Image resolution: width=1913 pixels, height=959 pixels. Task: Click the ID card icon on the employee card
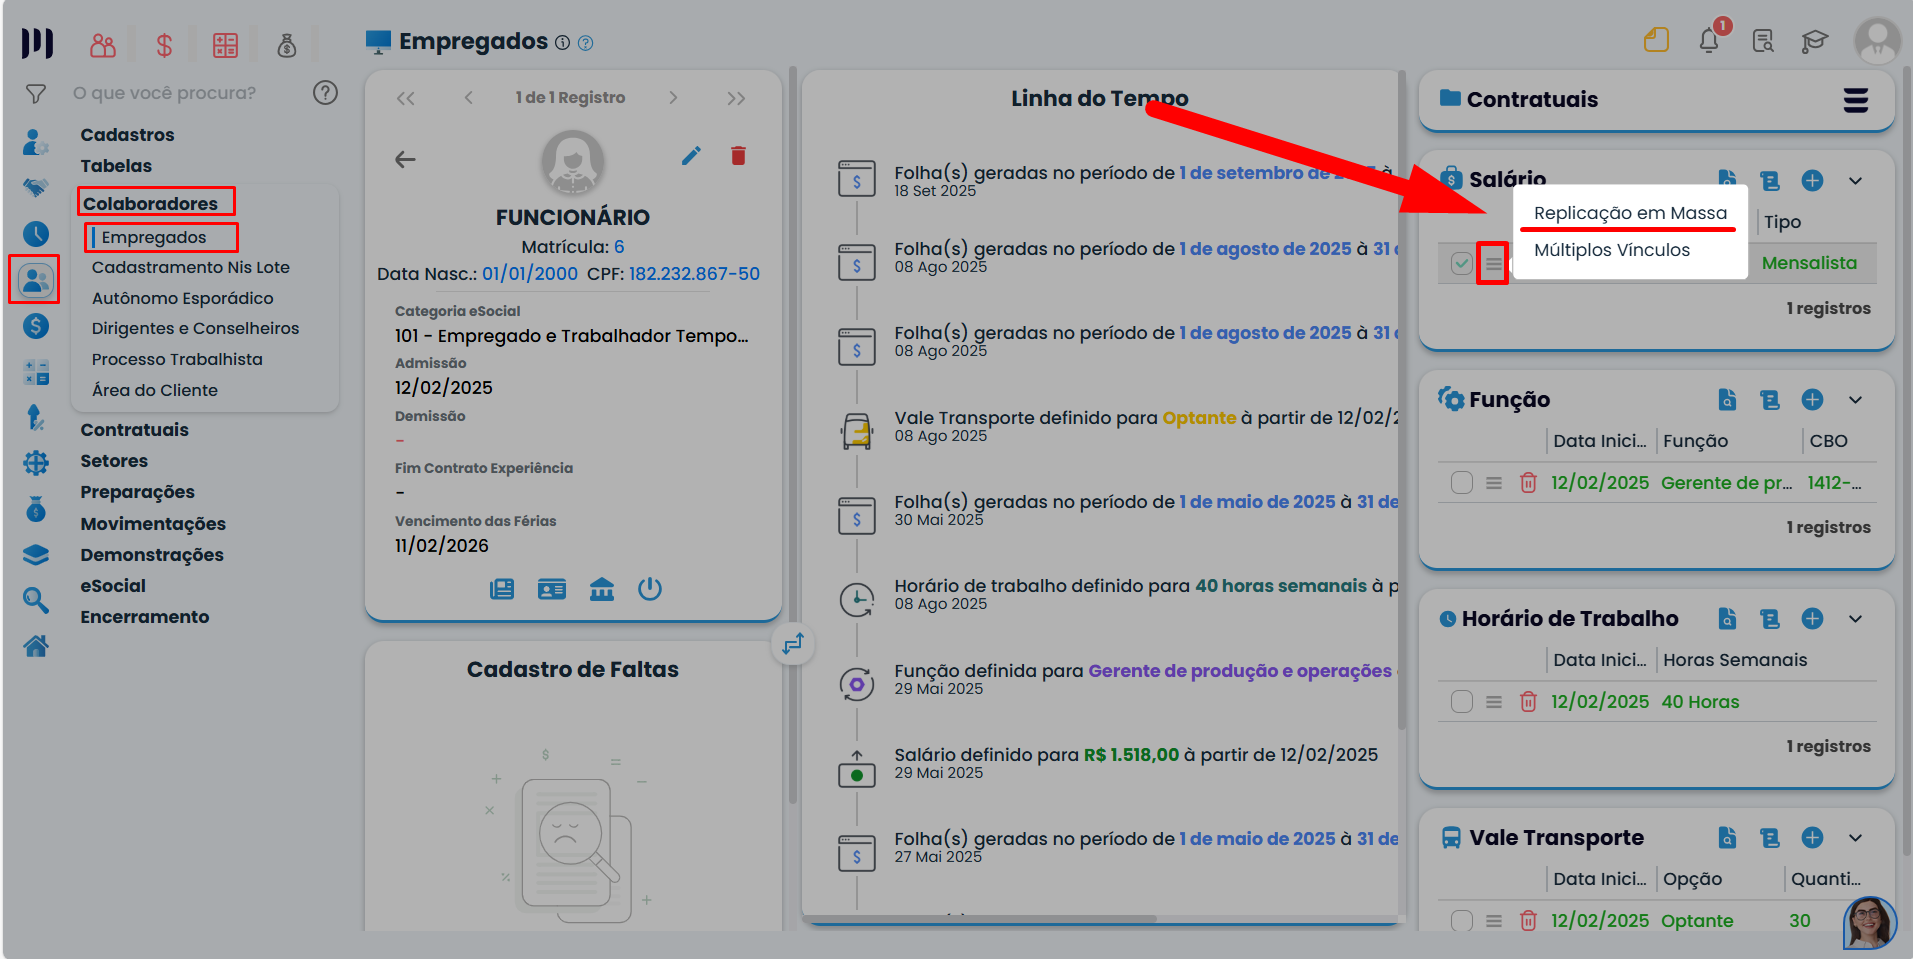552,589
